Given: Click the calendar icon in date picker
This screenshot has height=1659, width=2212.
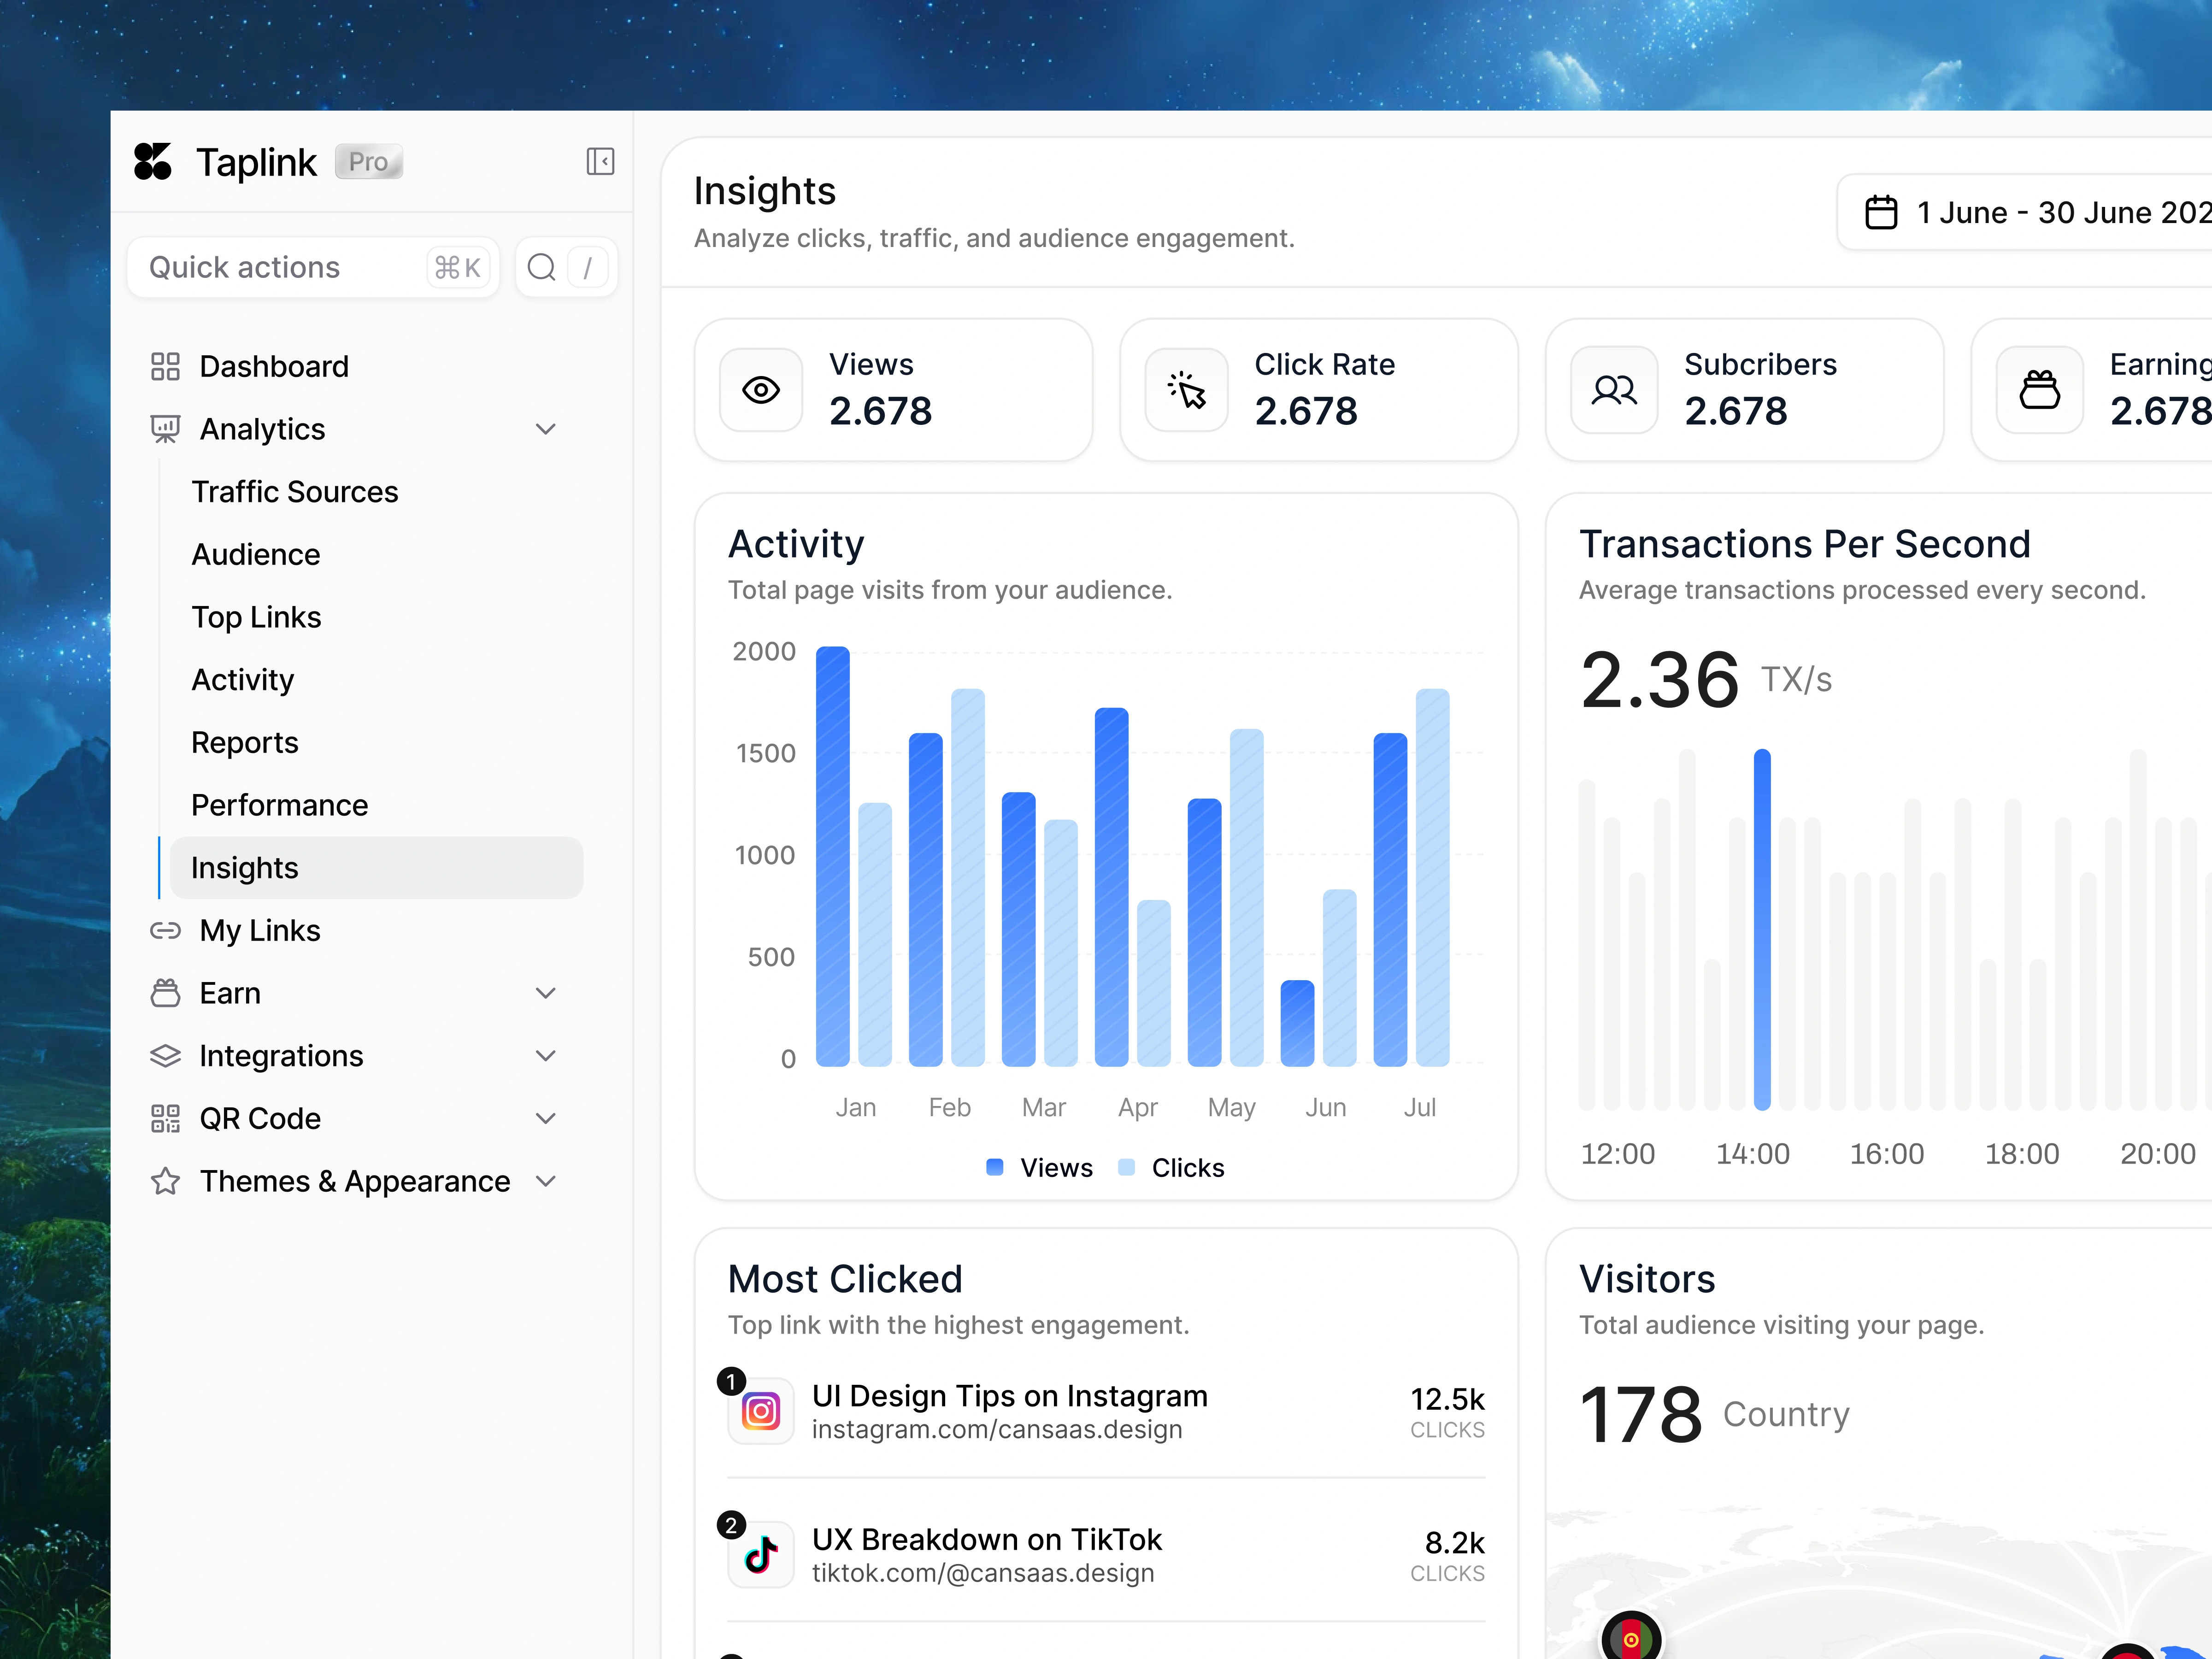Looking at the screenshot, I should [x=1881, y=212].
